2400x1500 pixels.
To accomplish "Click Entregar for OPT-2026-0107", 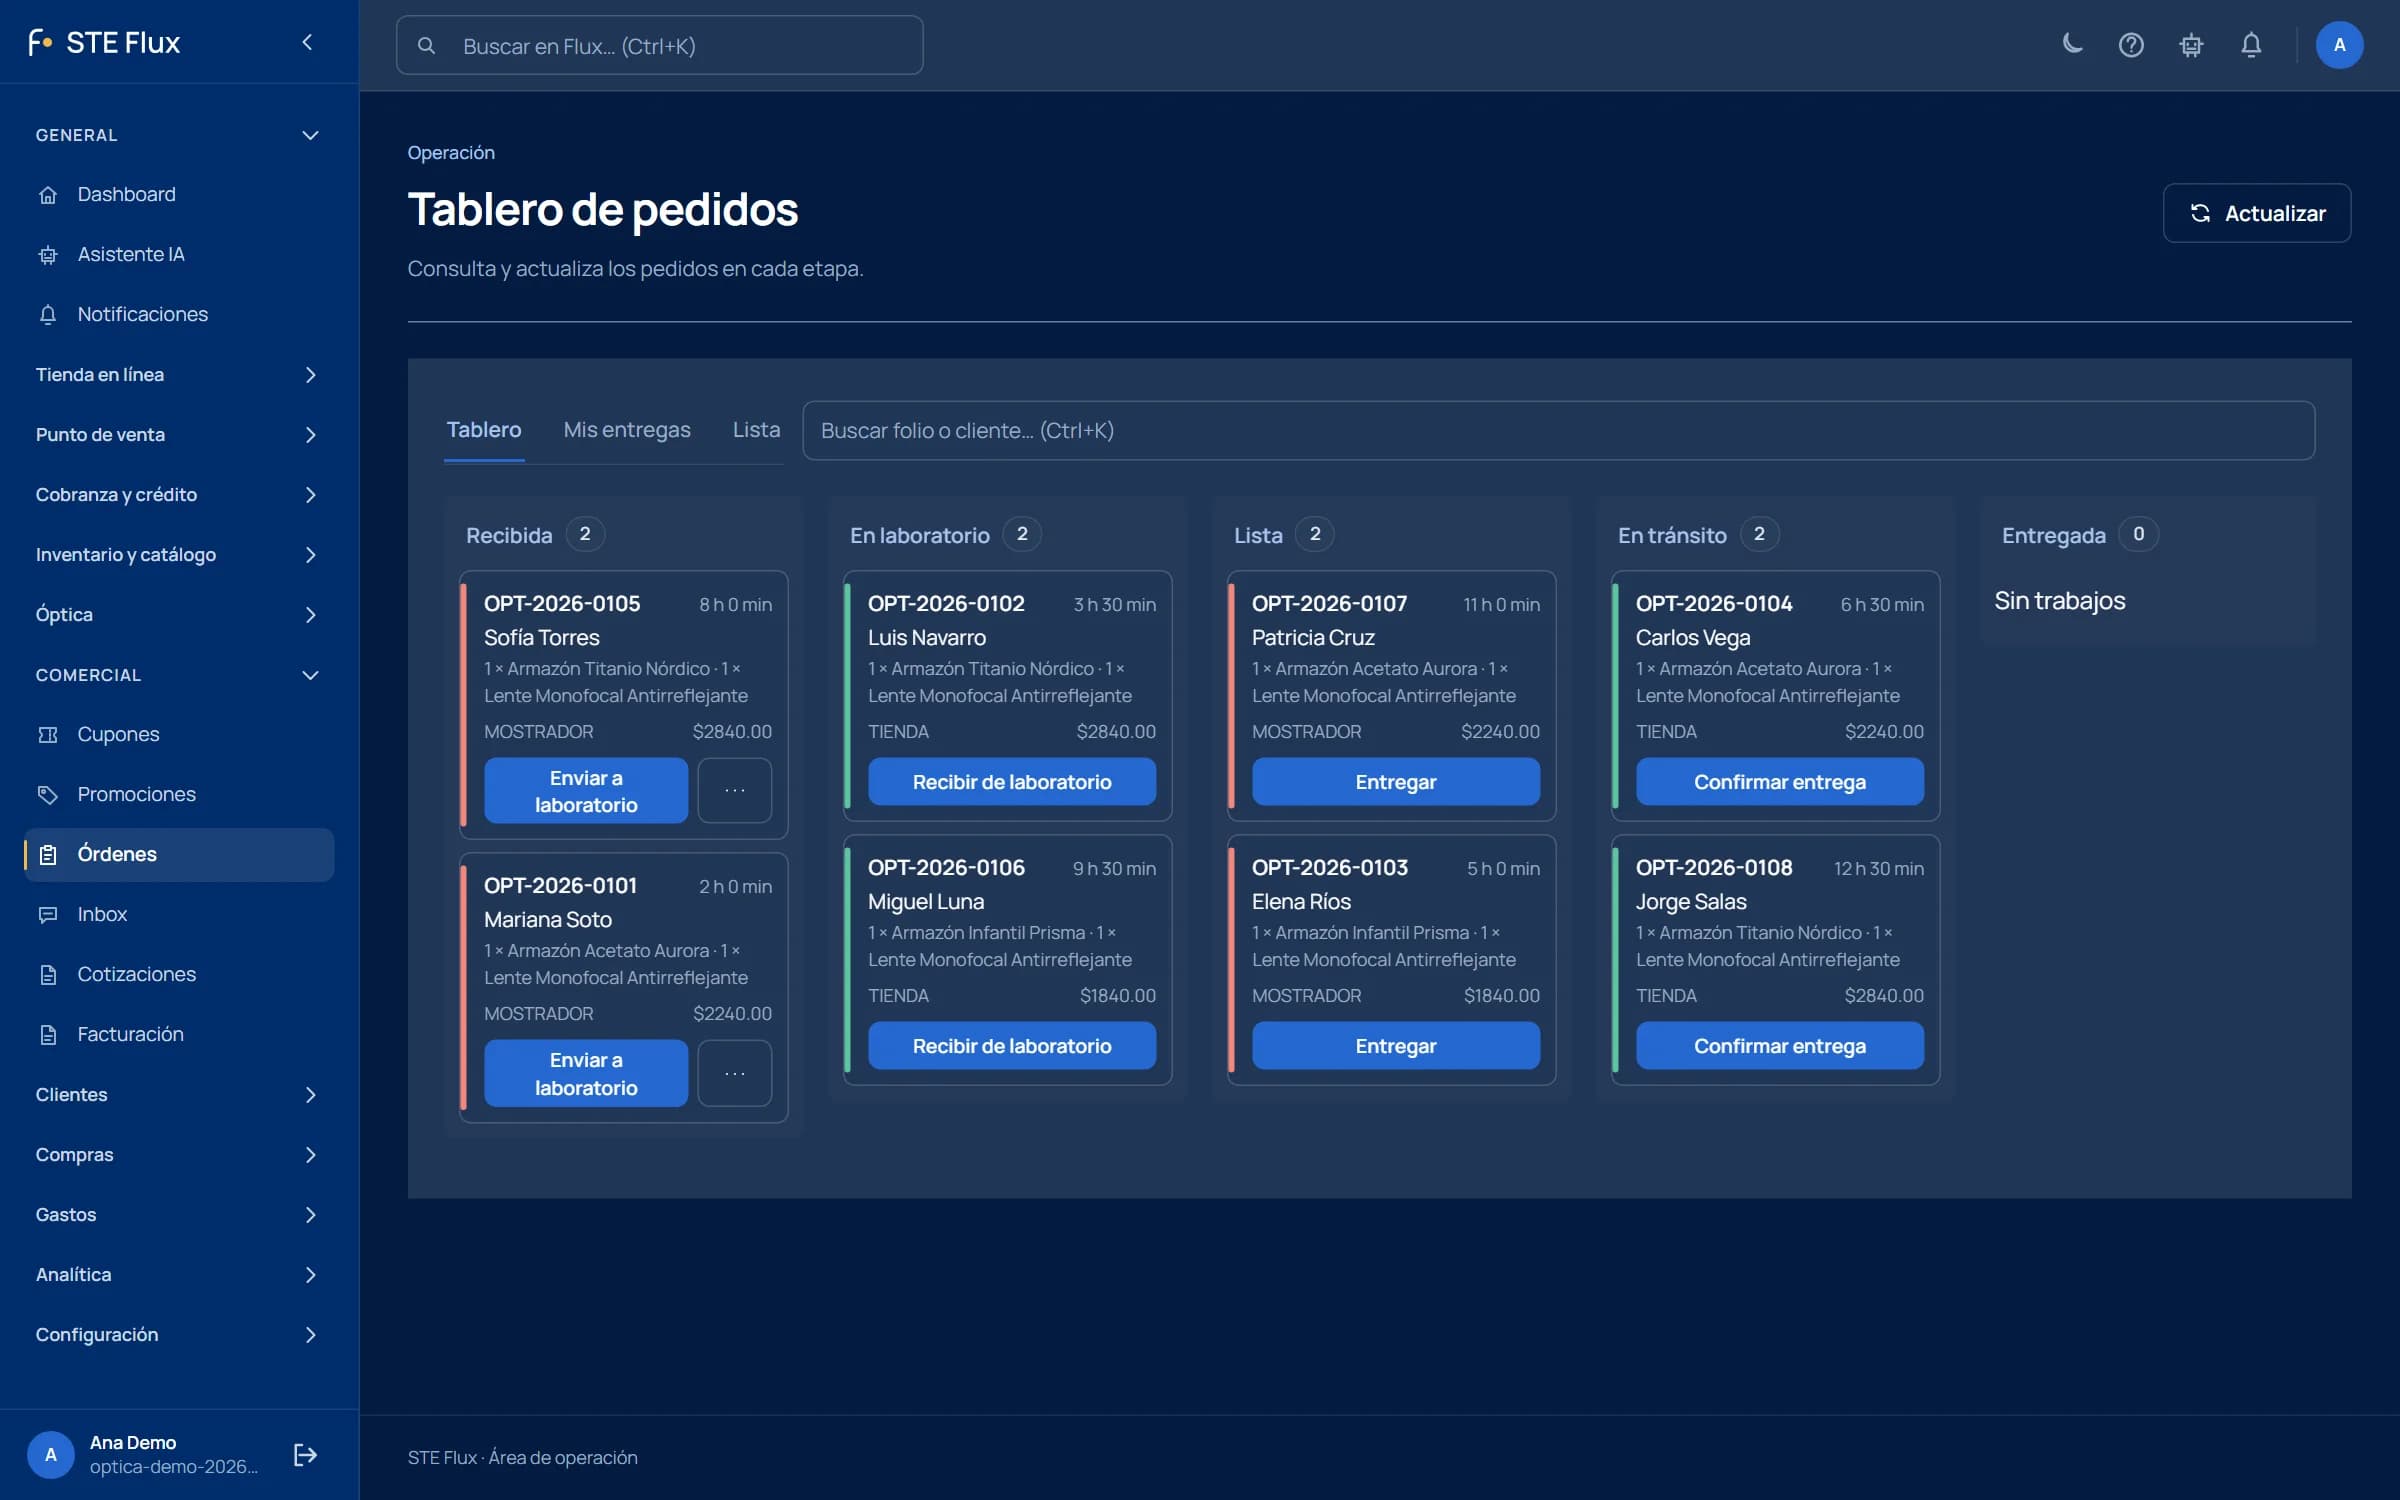I will click(x=1396, y=781).
